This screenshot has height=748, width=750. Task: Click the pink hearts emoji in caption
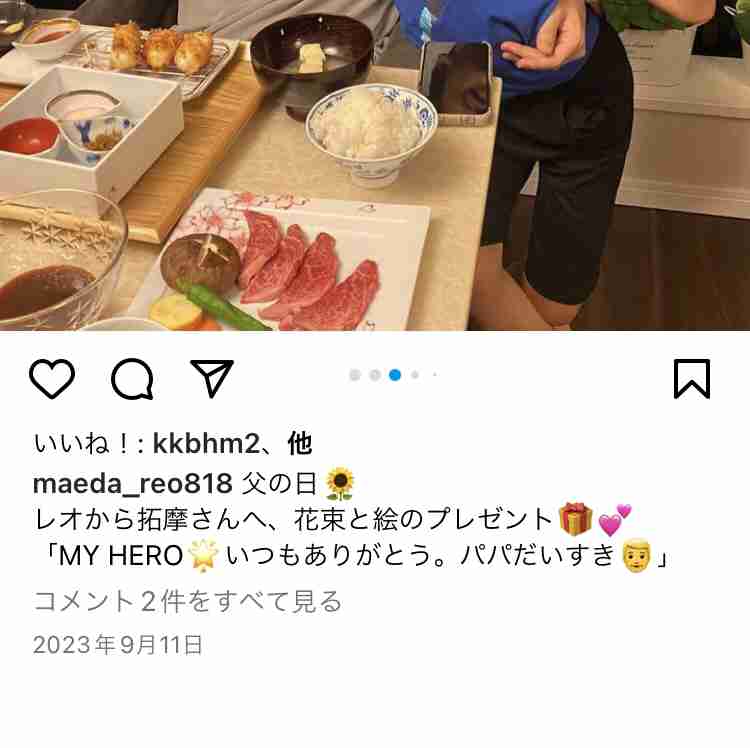point(615,519)
